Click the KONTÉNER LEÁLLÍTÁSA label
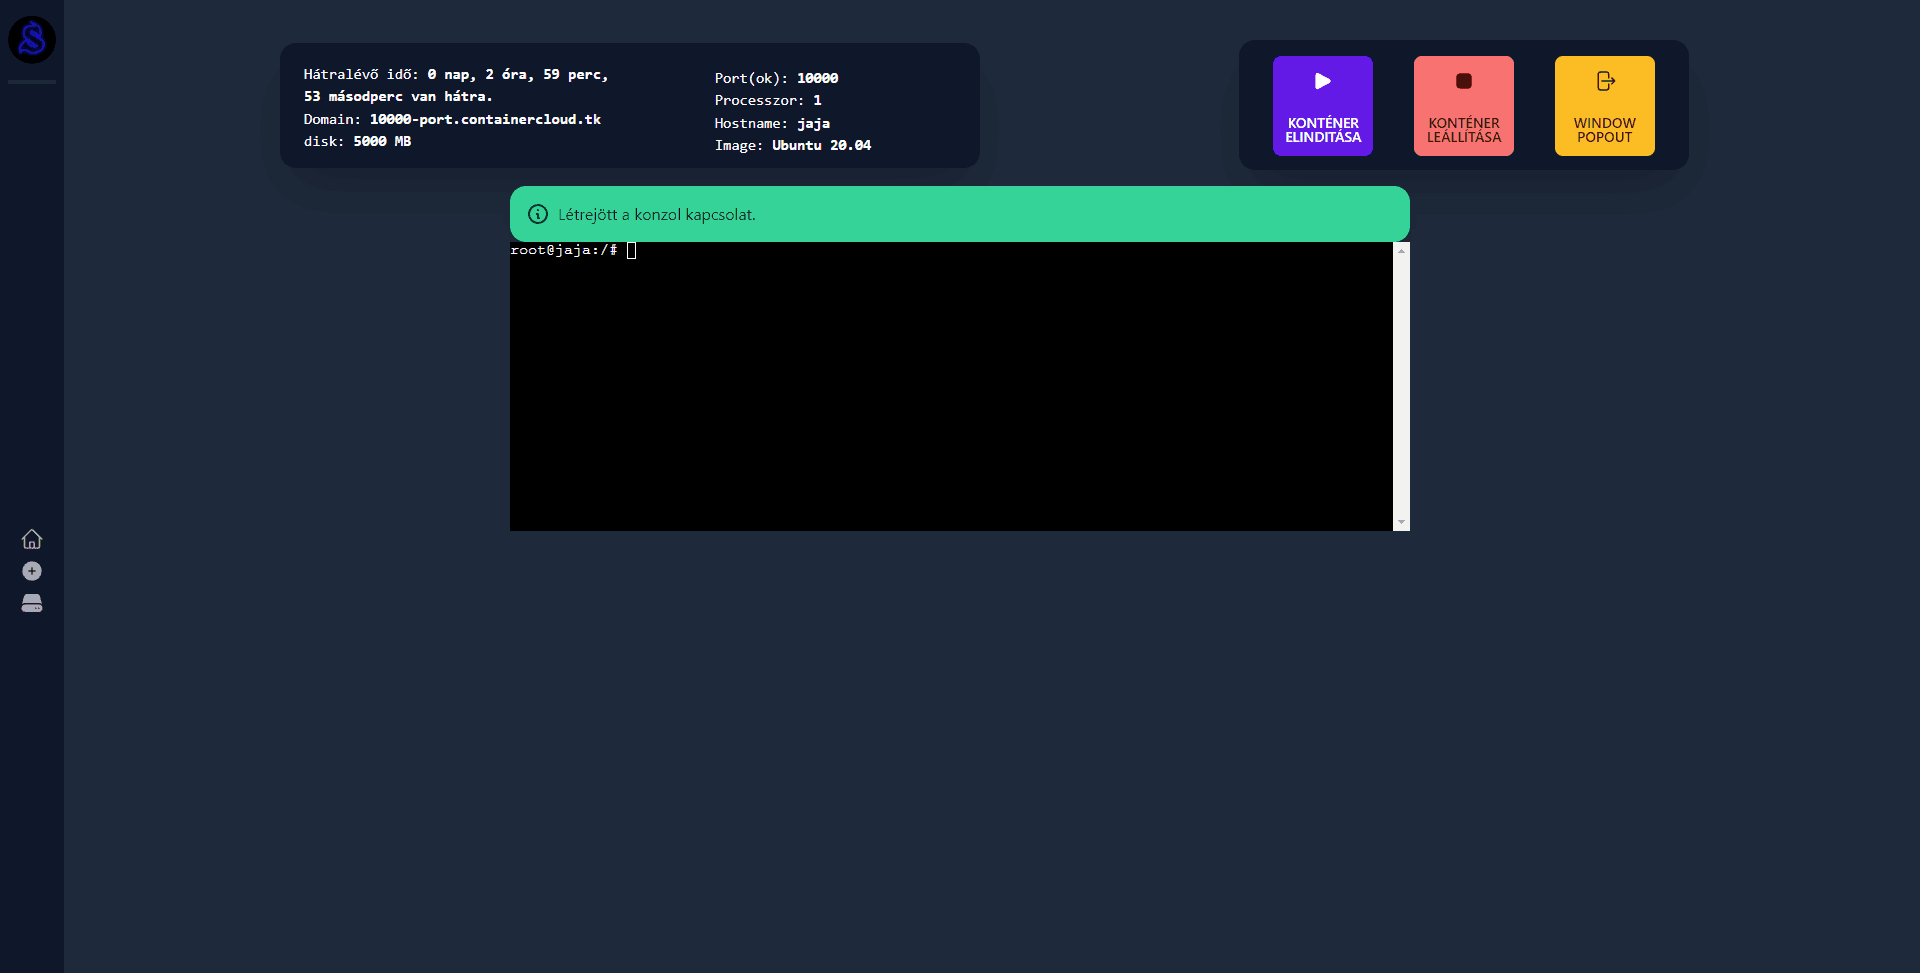 [1463, 130]
